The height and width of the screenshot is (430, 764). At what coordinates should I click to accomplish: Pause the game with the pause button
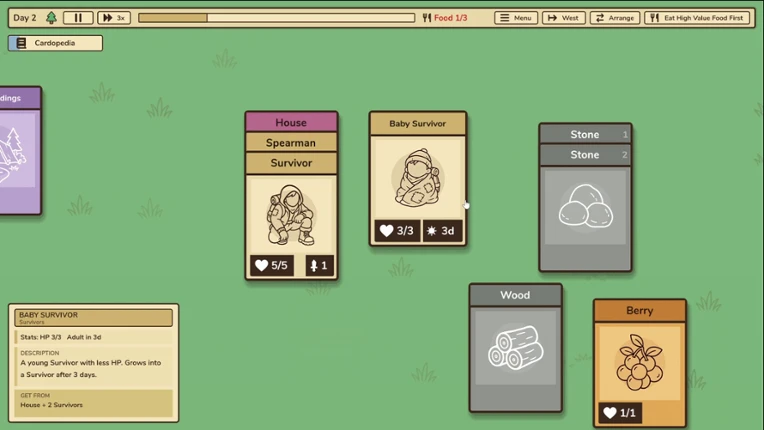(78, 18)
